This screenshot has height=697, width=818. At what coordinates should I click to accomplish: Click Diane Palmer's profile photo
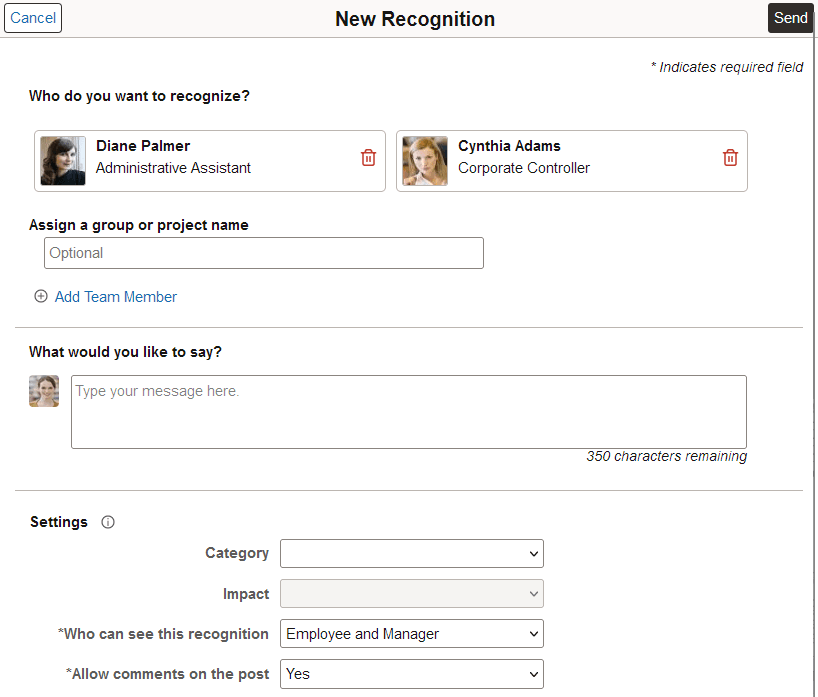pyautogui.click(x=62, y=157)
